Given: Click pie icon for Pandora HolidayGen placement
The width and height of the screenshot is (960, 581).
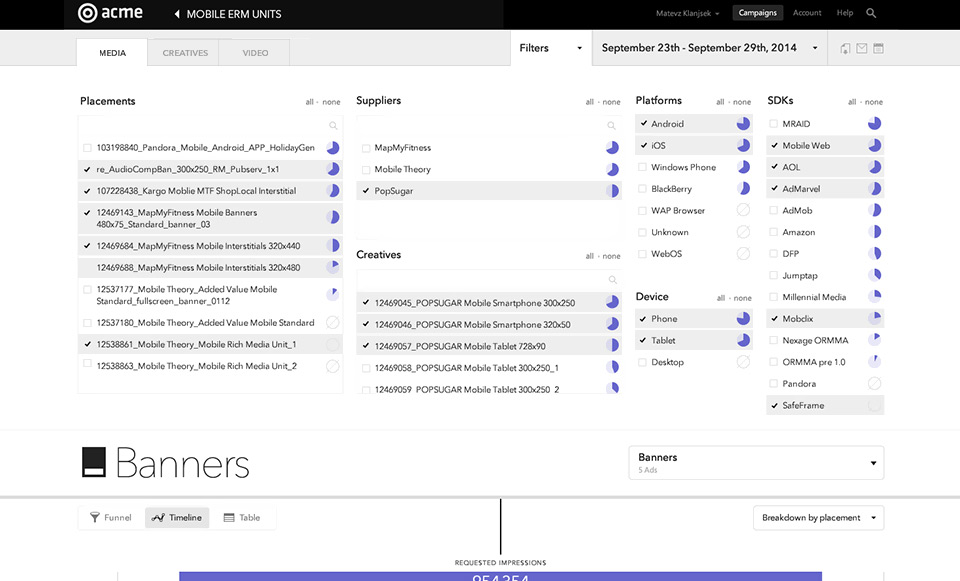Looking at the screenshot, I should click(332, 148).
